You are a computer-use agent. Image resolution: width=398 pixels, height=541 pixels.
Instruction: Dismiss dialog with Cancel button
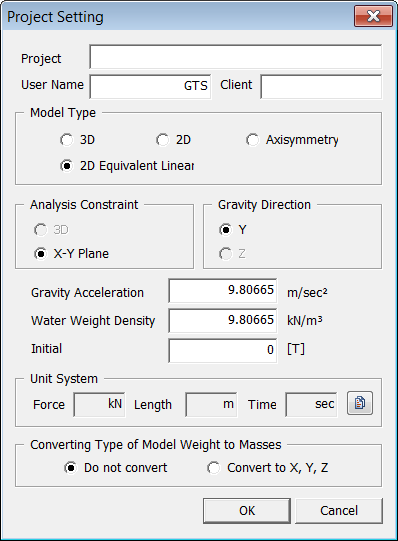339,511
